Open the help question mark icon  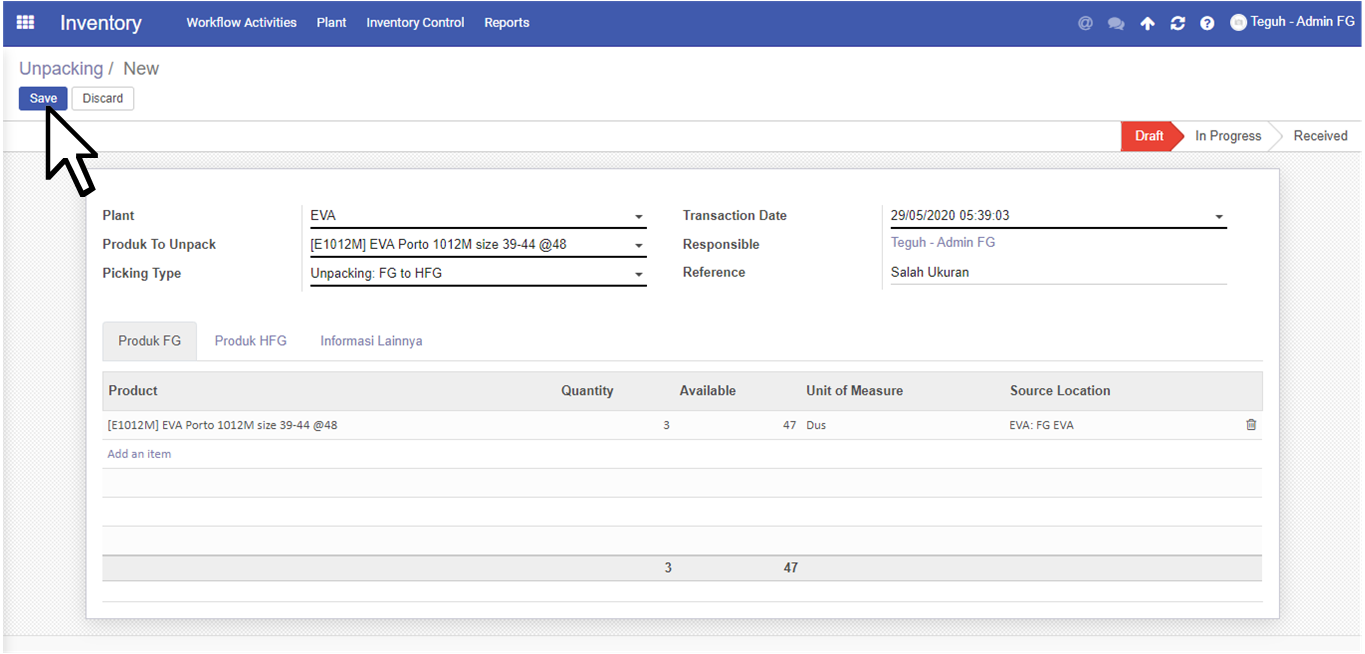tap(1207, 23)
